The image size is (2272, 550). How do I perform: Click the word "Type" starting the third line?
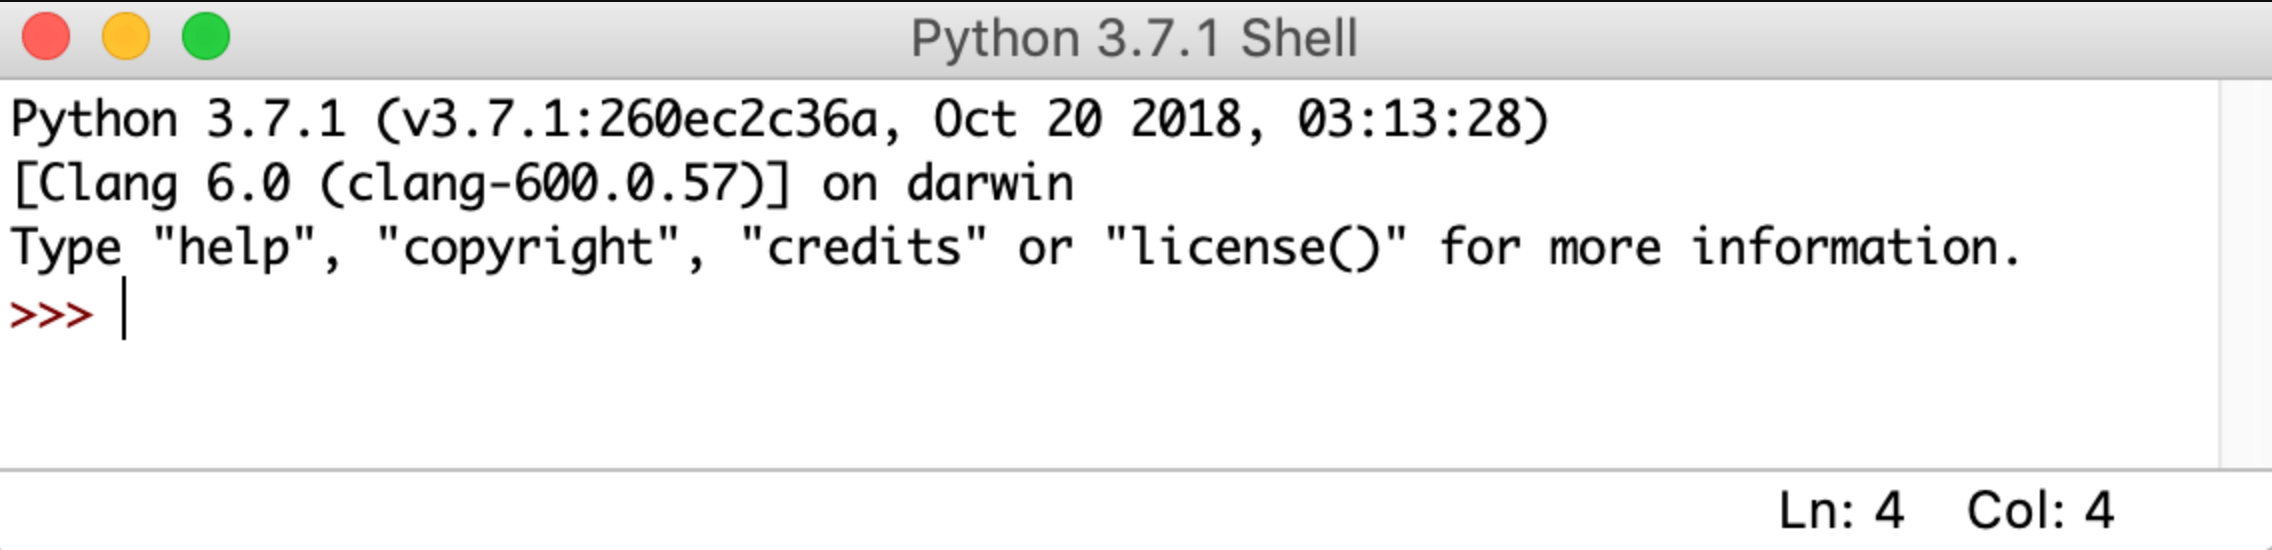[x=66, y=248]
